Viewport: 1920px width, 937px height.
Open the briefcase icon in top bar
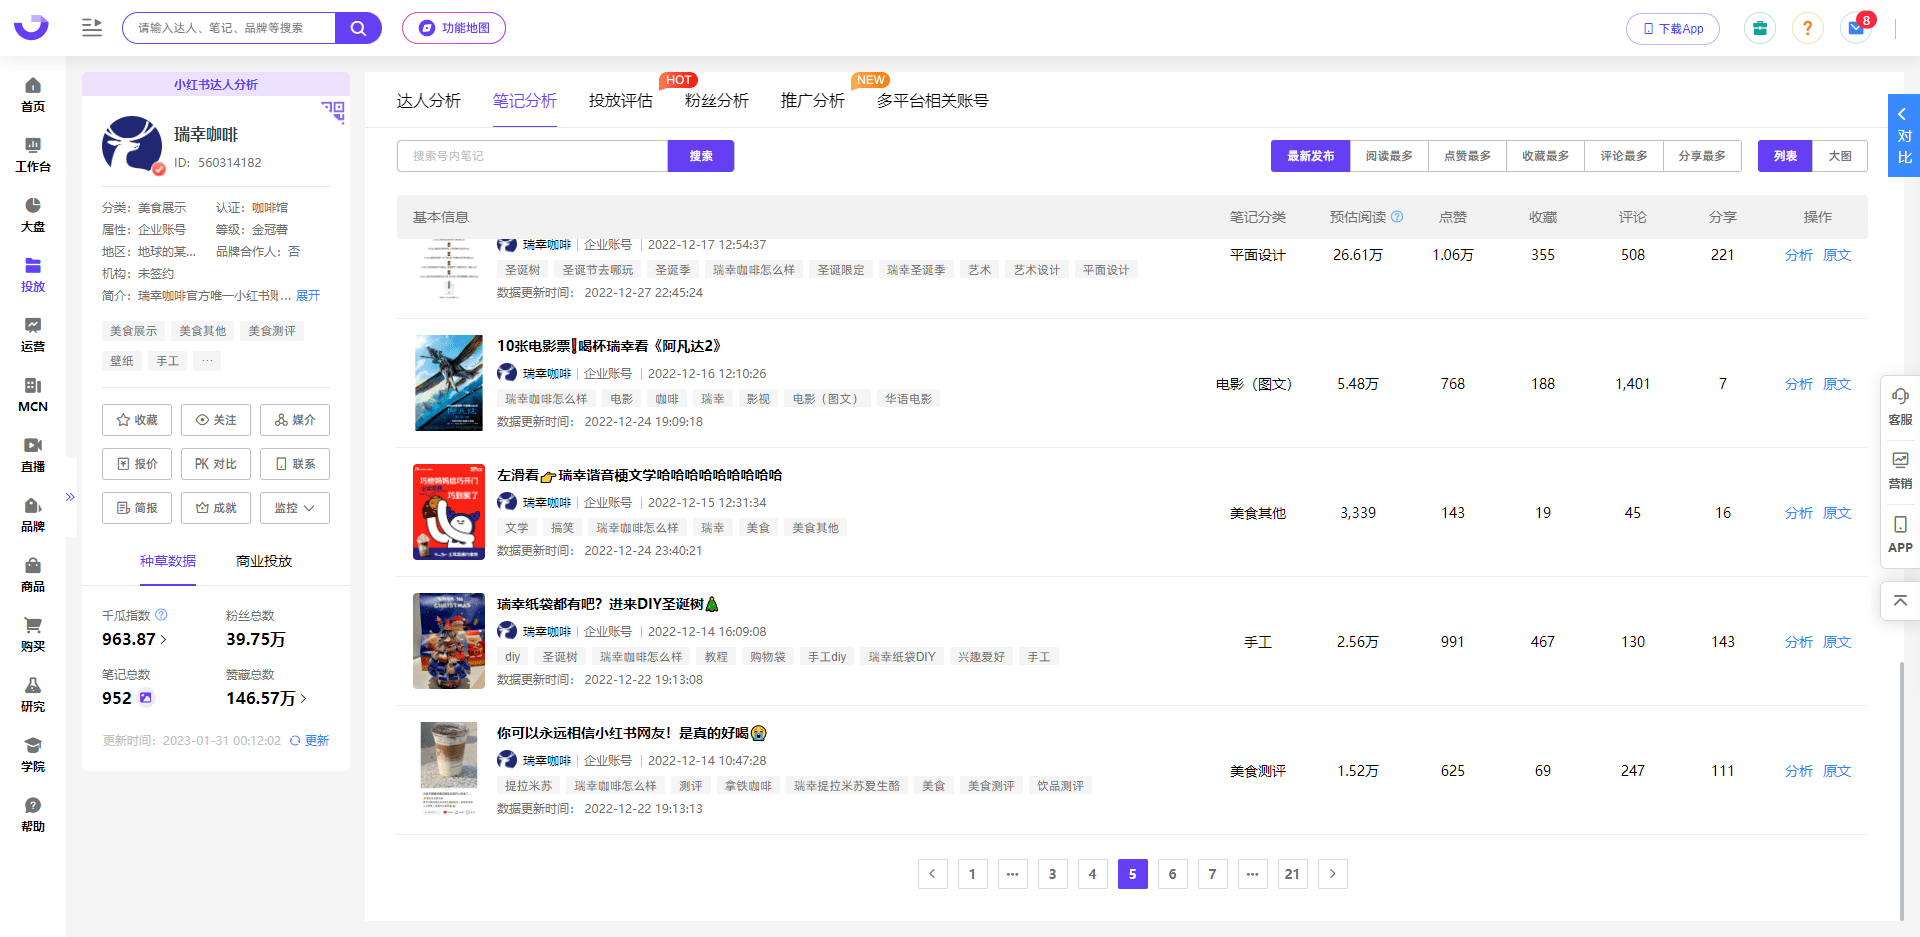point(1760,28)
